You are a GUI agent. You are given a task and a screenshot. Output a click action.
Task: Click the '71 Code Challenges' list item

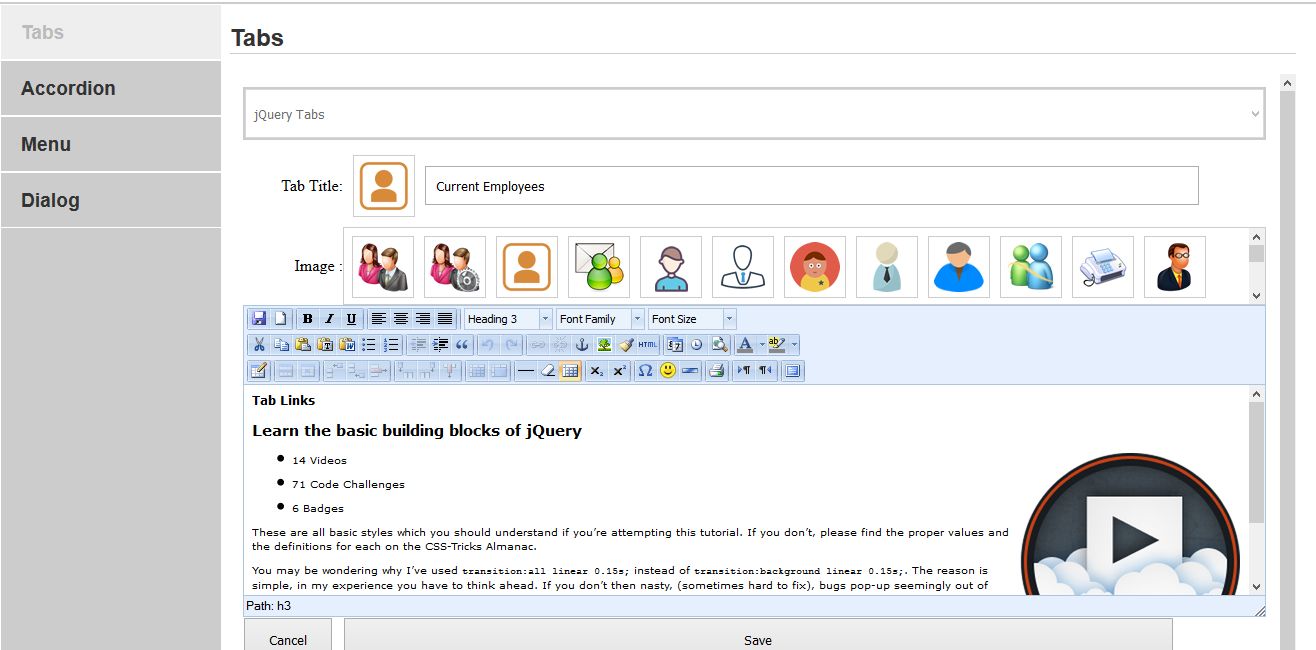pyautogui.click(x=348, y=484)
